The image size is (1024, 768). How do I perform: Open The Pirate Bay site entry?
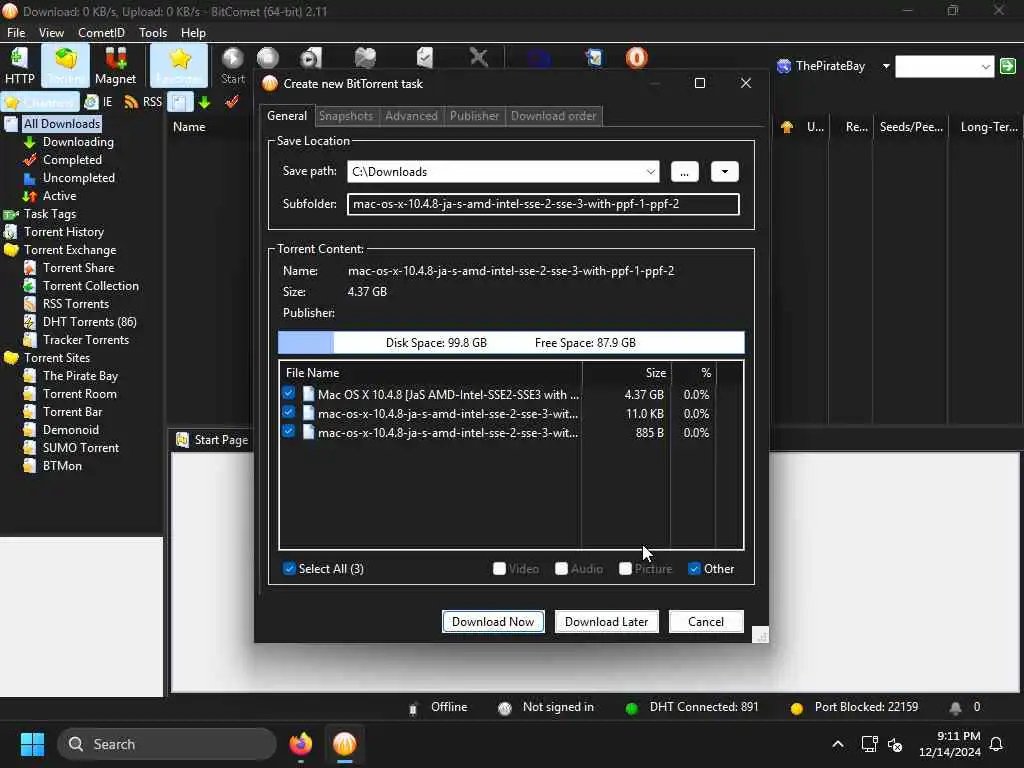click(80, 376)
